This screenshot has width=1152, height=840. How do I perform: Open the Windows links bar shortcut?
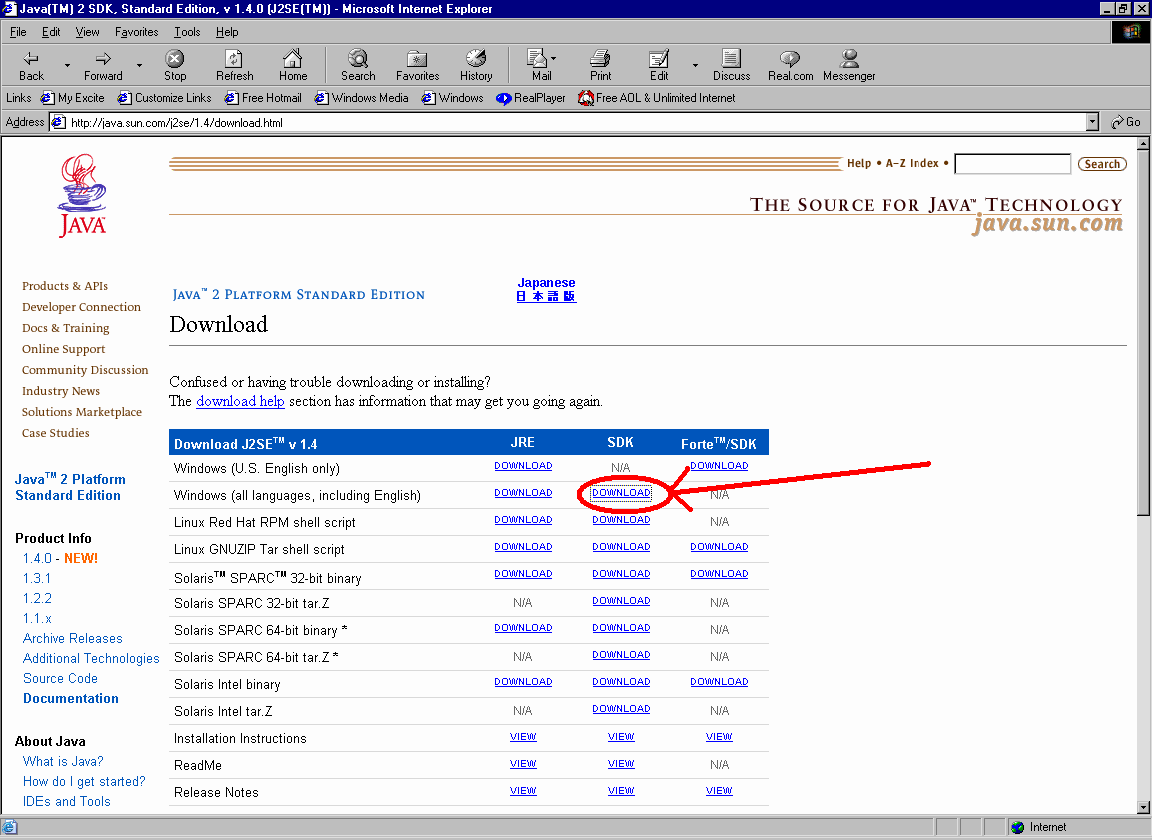click(x=453, y=98)
